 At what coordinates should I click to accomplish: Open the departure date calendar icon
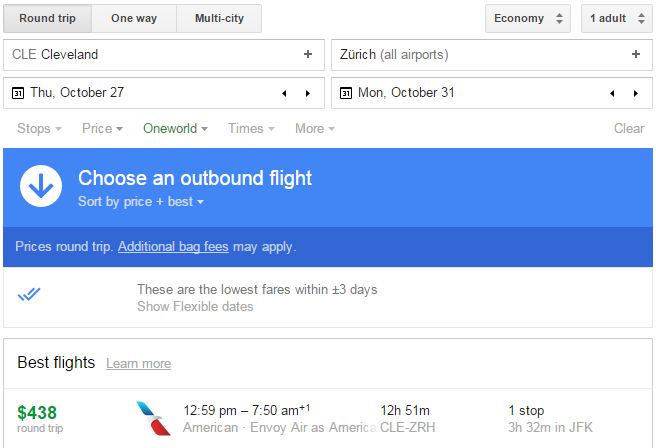pyautogui.click(x=17, y=93)
